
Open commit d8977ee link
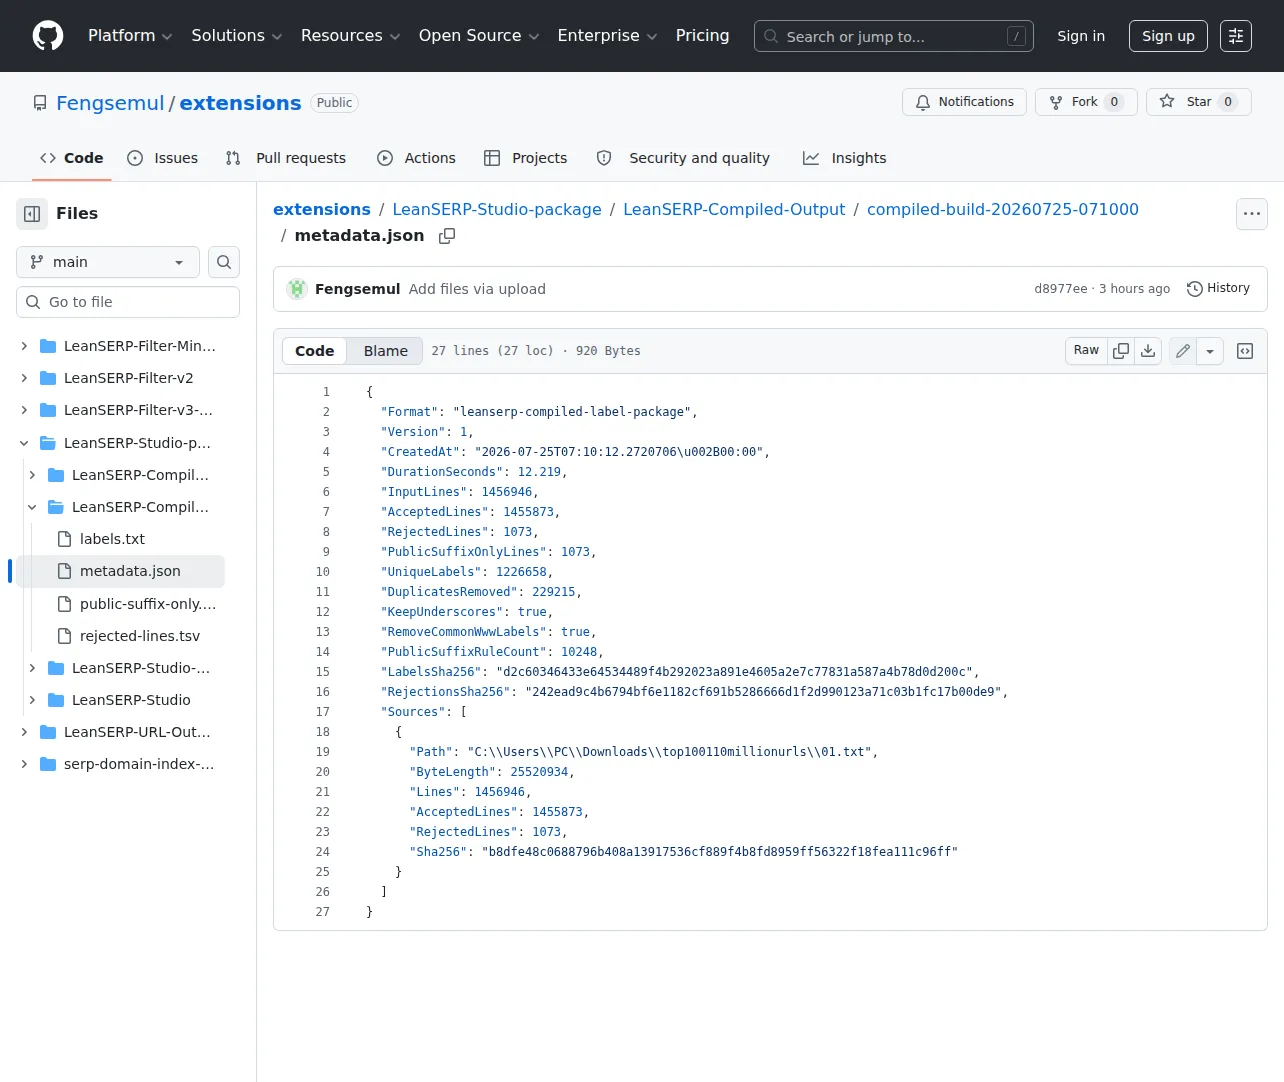(1061, 289)
